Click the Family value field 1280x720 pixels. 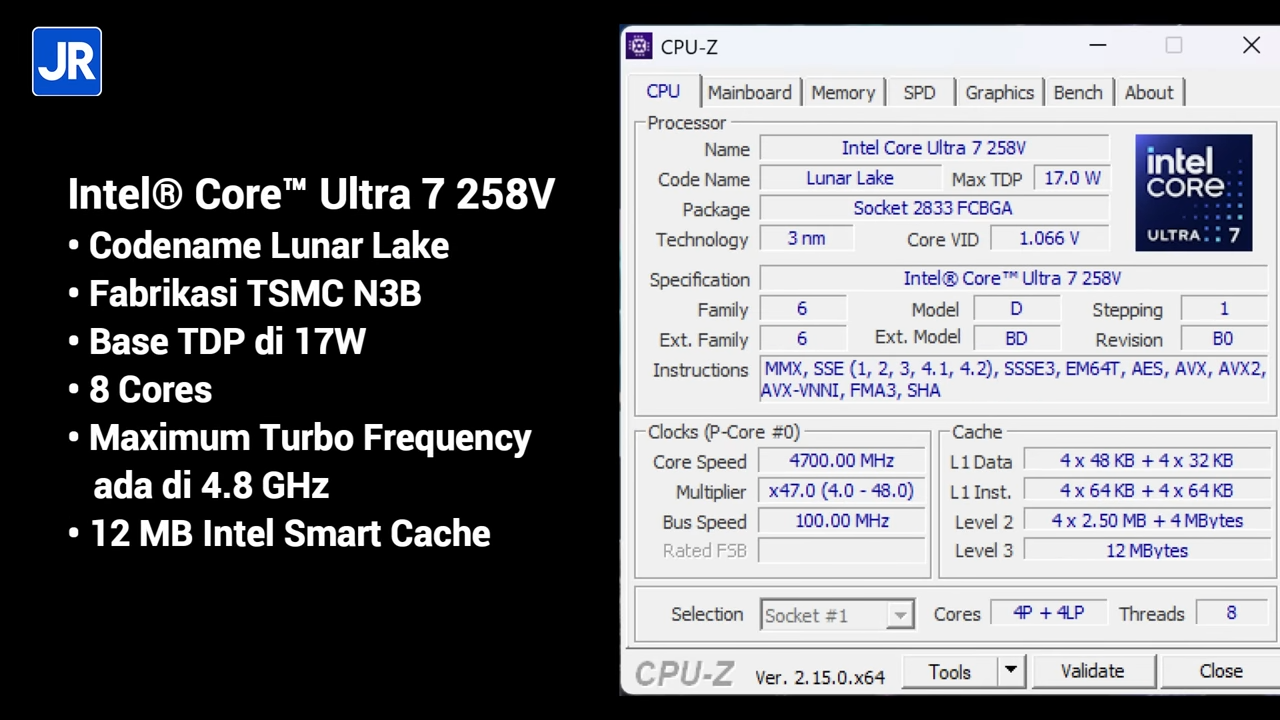(802, 309)
